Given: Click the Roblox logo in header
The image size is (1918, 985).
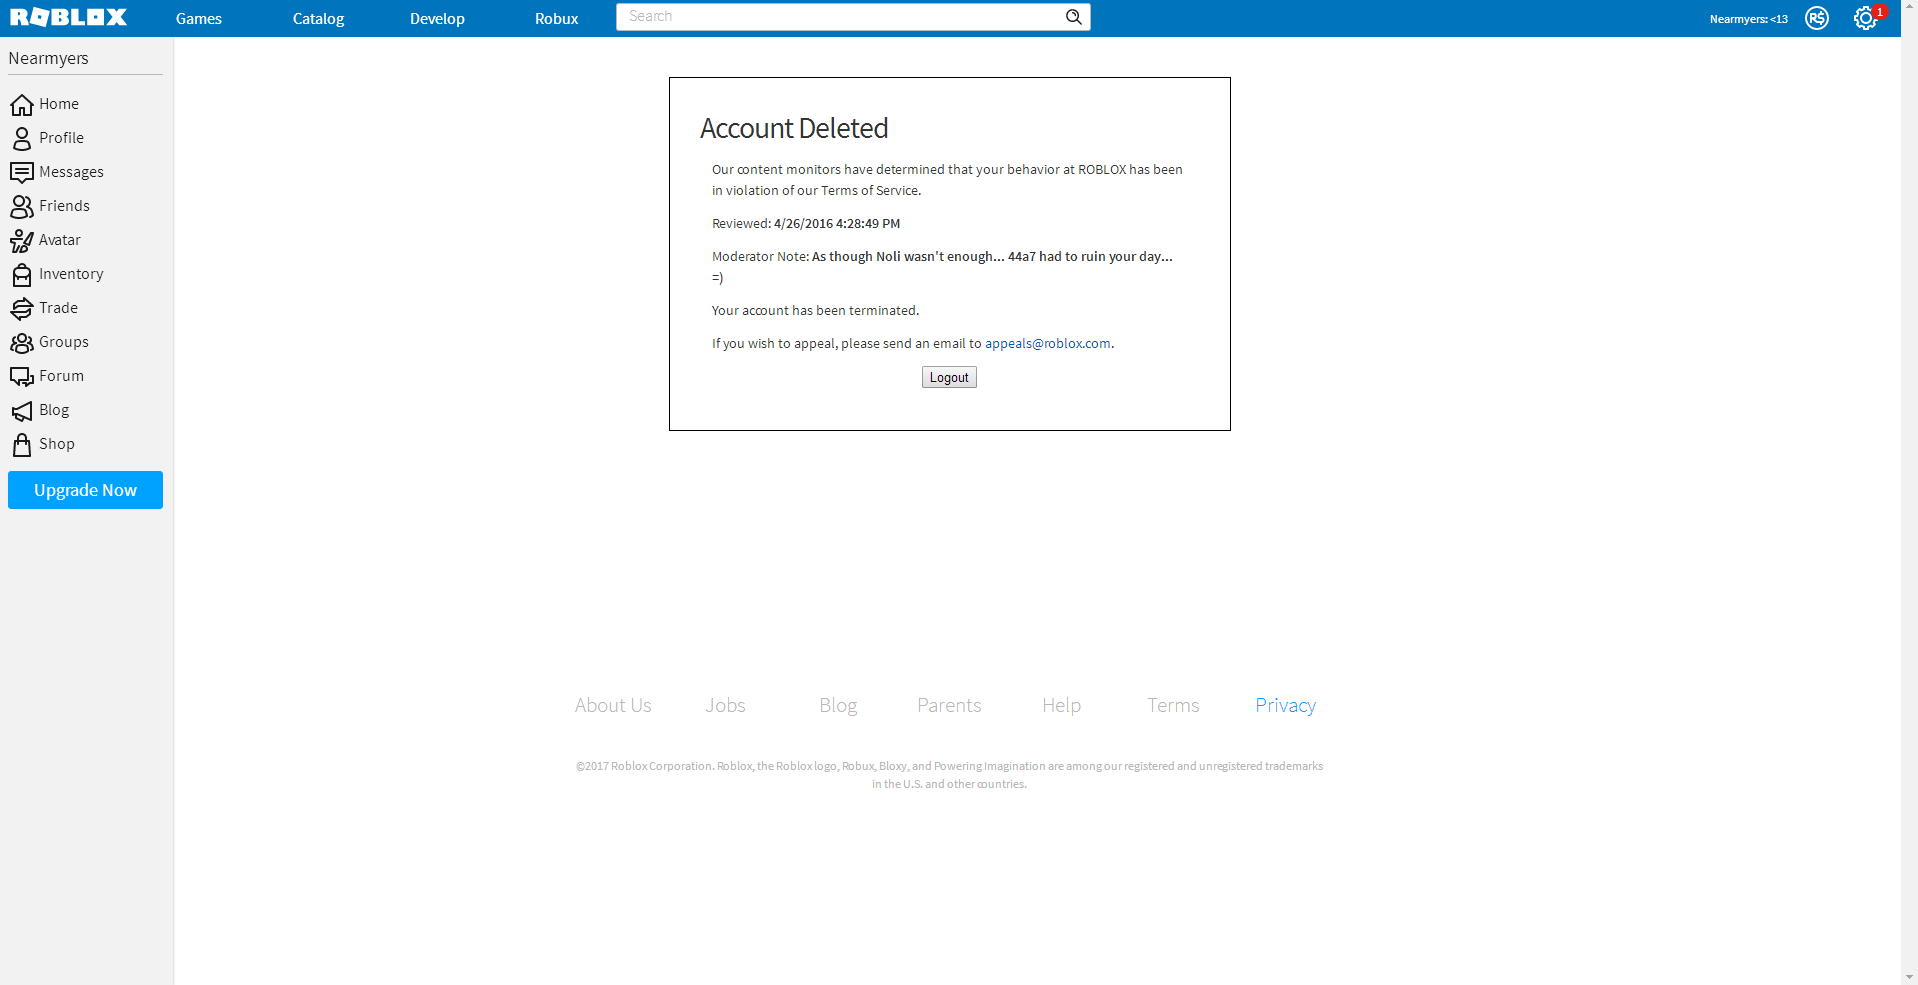Looking at the screenshot, I should point(68,18).
